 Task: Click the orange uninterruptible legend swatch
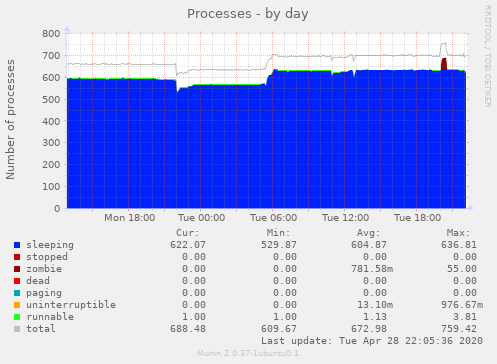(x=17, y=305)
